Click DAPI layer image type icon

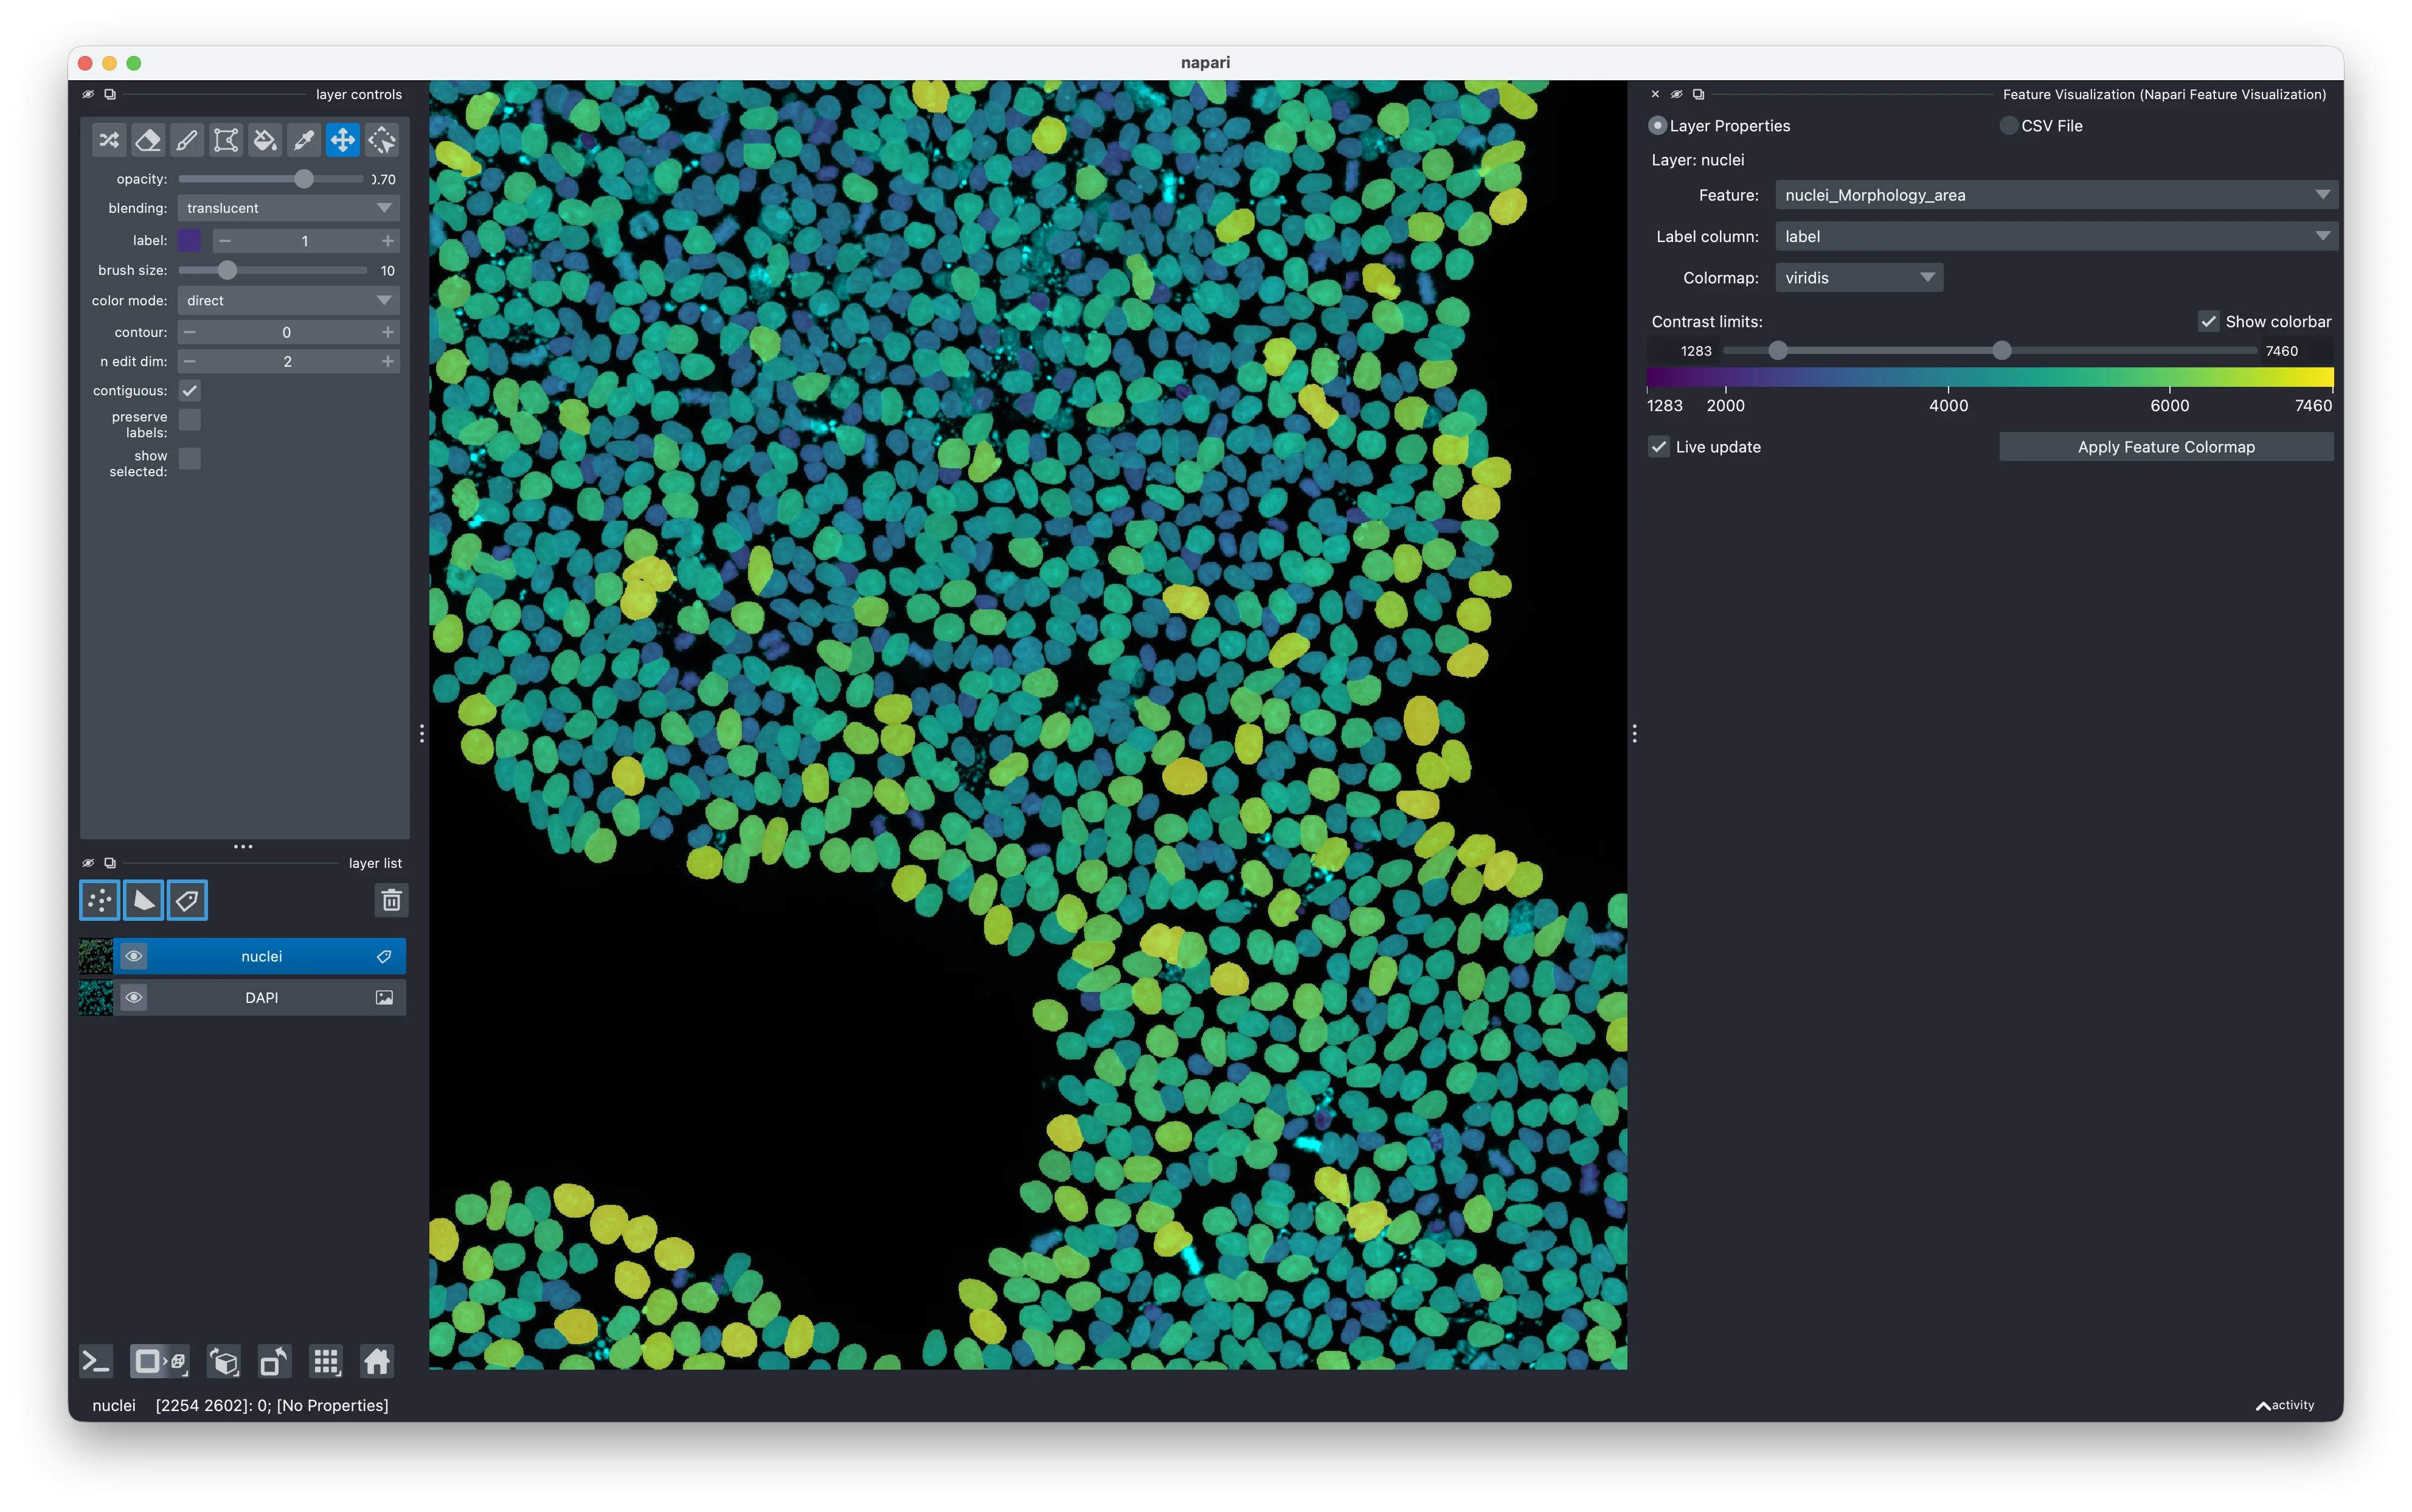(384, 998)
